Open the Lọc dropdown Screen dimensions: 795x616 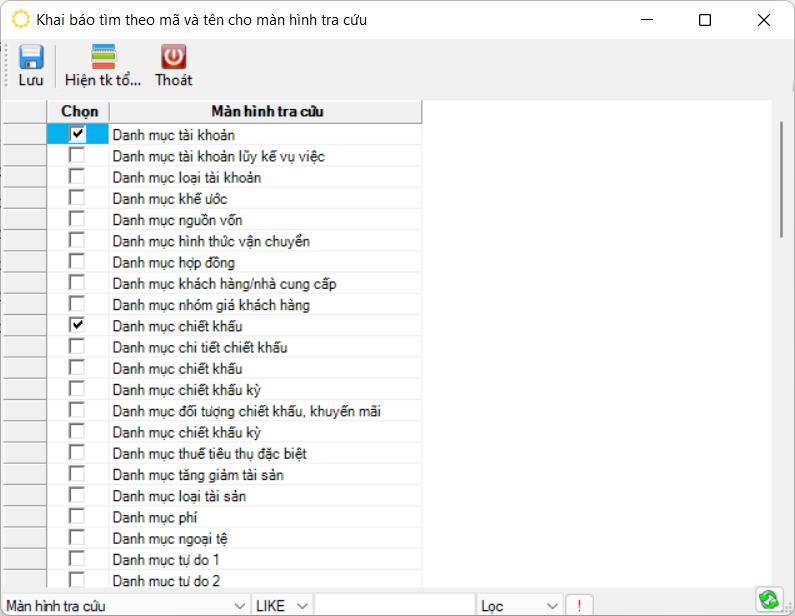(x=552, y=606)
